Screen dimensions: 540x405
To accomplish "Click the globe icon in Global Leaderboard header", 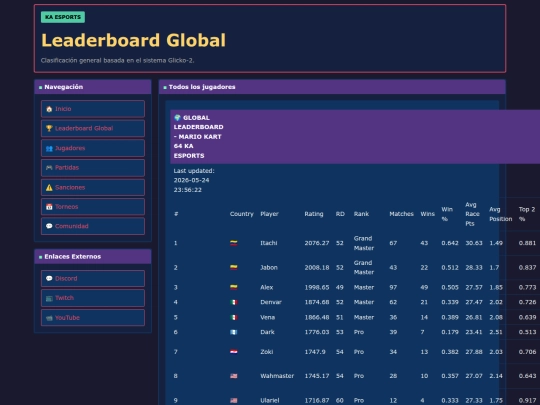I will [x=177, y=117].
